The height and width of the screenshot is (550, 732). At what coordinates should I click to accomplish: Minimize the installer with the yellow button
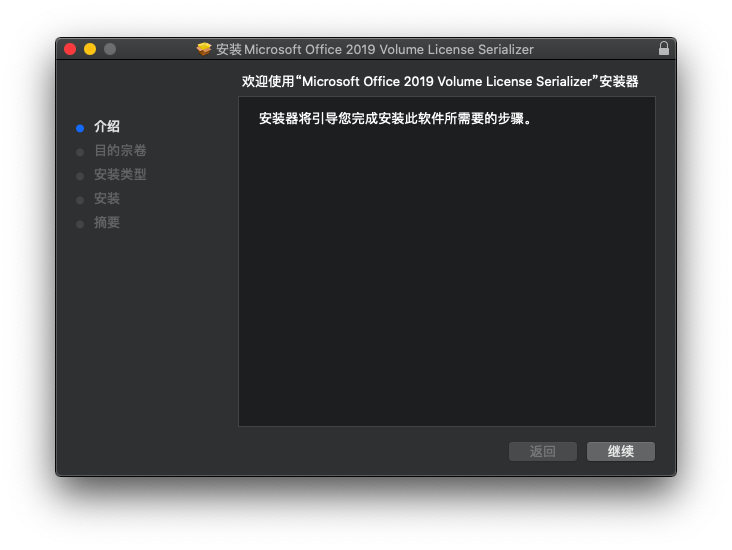90,49
